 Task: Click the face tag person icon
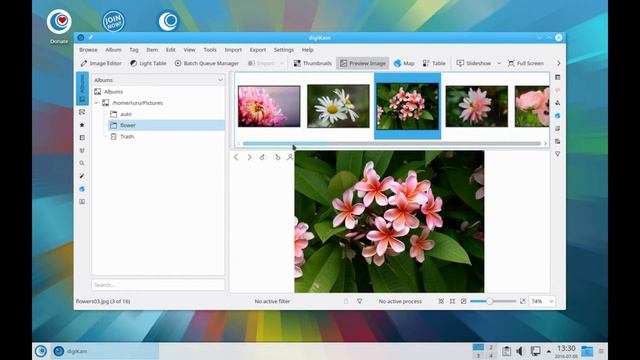coord(290,157)
